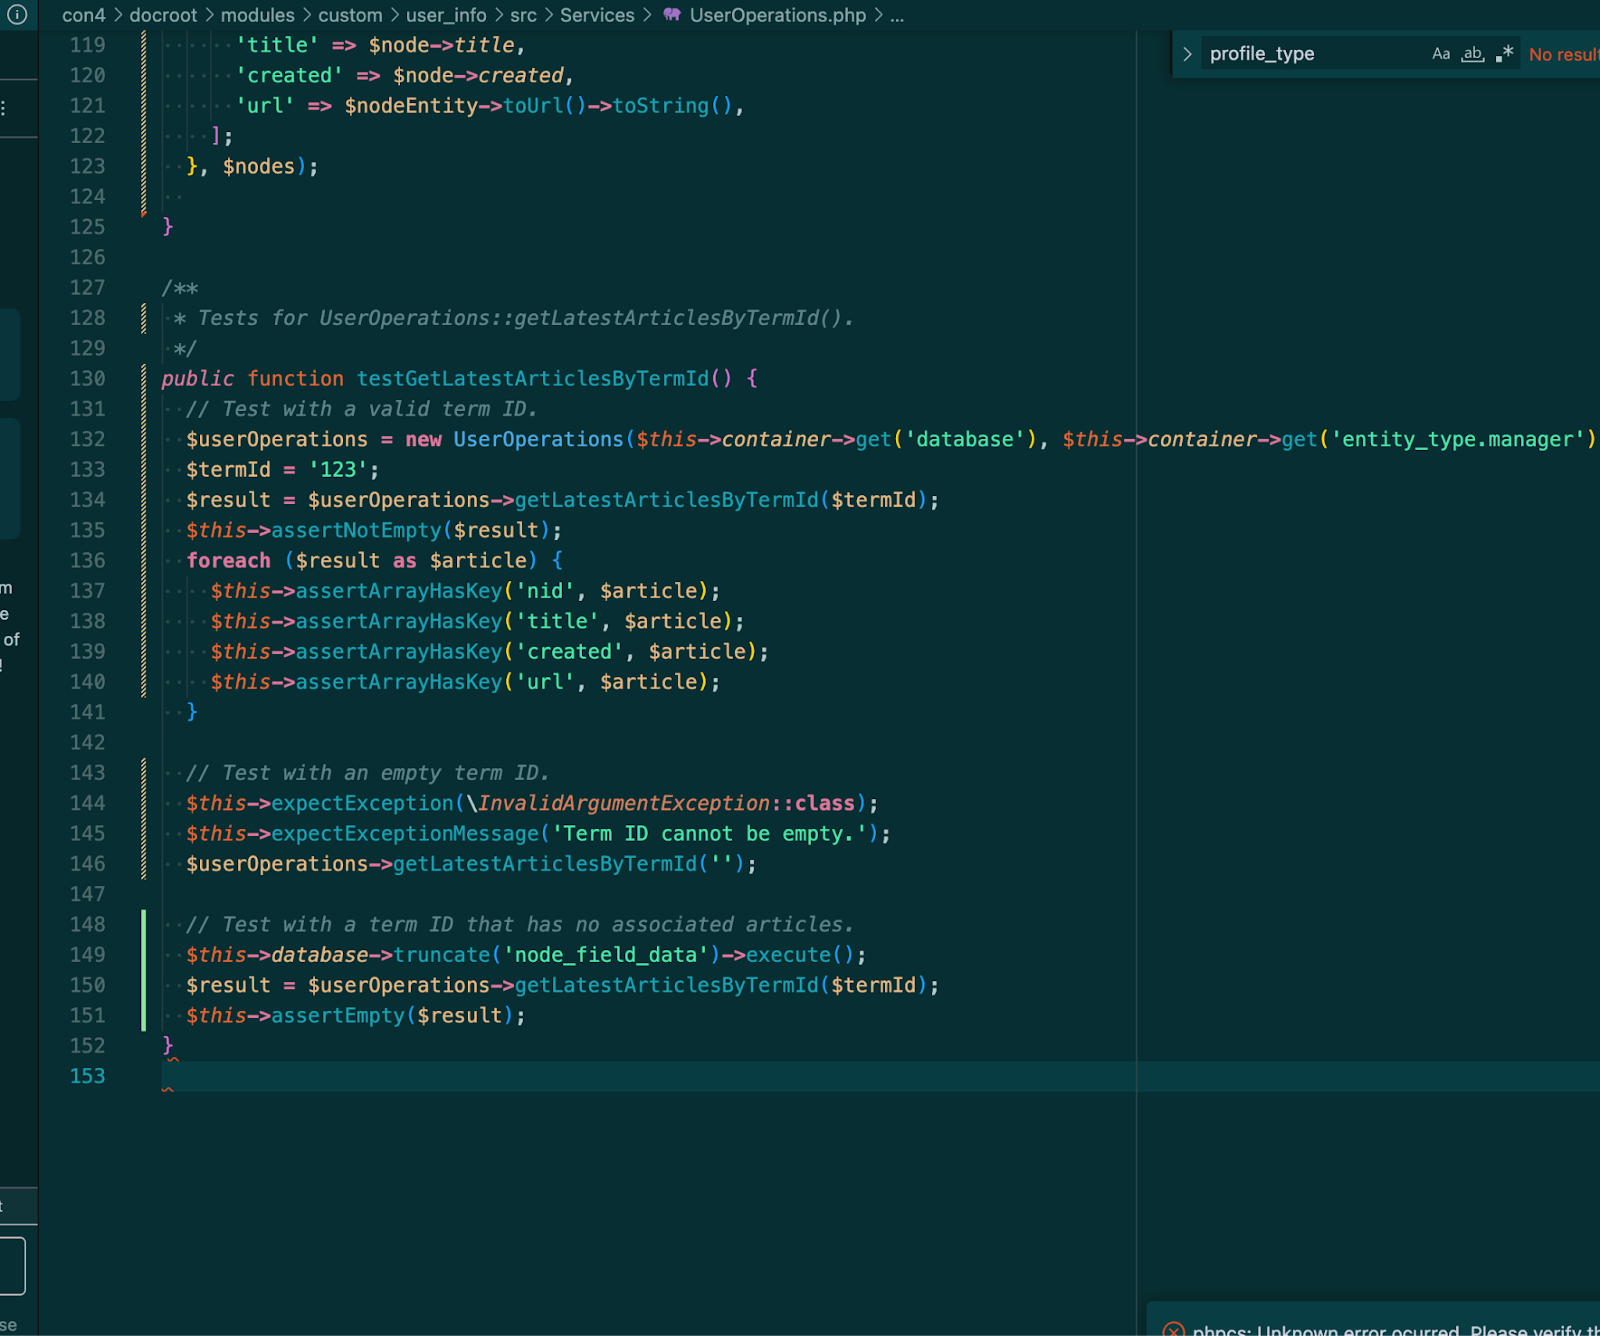The width and height of the screenshot is (1600, 1336).
Task: Toggle Match Case (Aa) in the find widget
Action: pos(1441,54)
